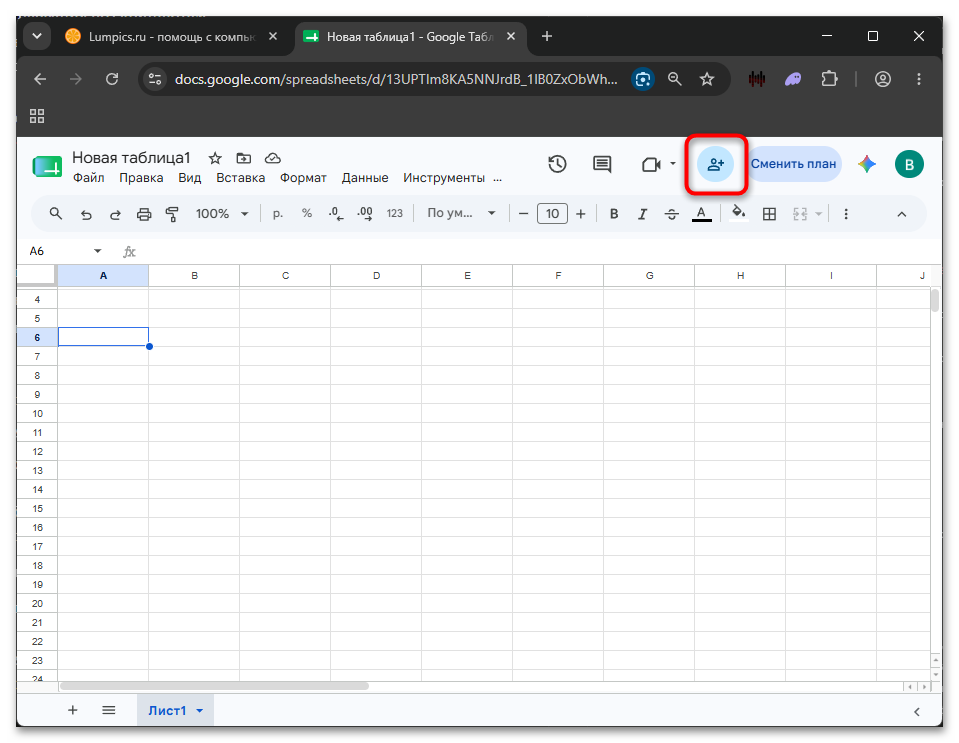Open the comments panel icon
959x743 pixels.
pyautogui.click(x=602, y=164)
